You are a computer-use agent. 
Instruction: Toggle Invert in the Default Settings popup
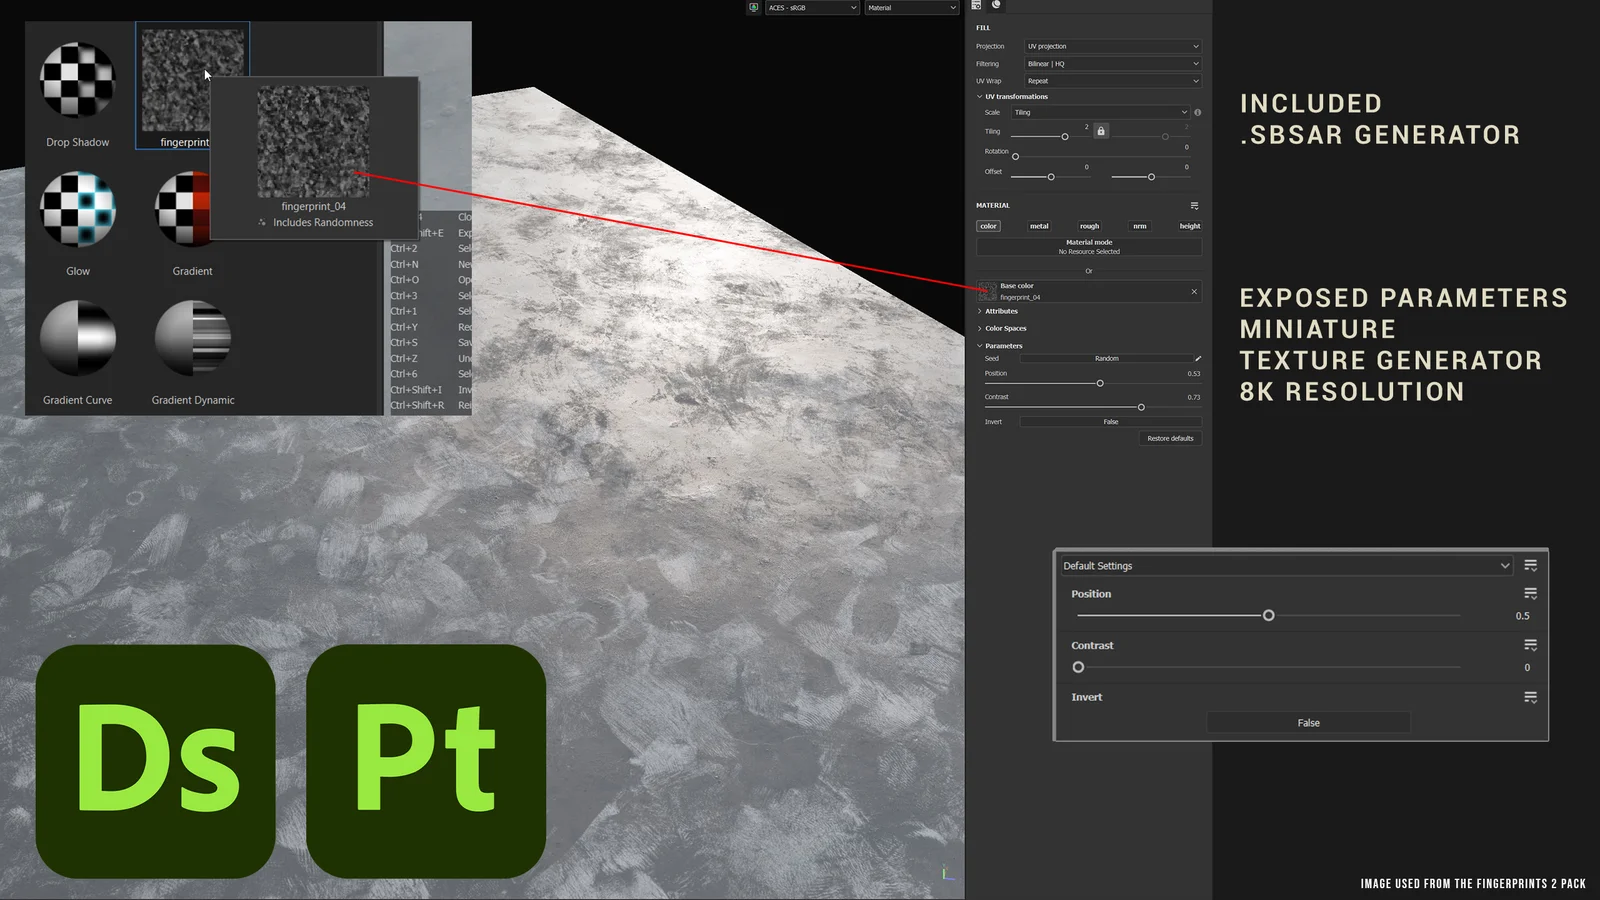[x=1308, y=722]
